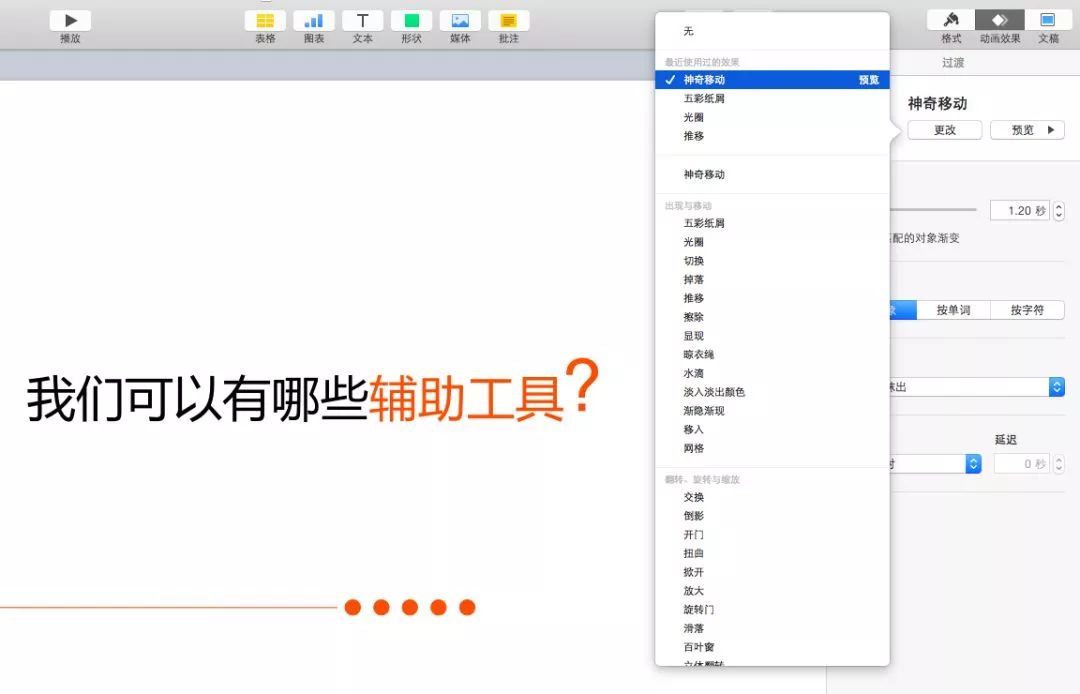
Task: Click the Play (播放) slideshow icon
Action: point(70,20)
